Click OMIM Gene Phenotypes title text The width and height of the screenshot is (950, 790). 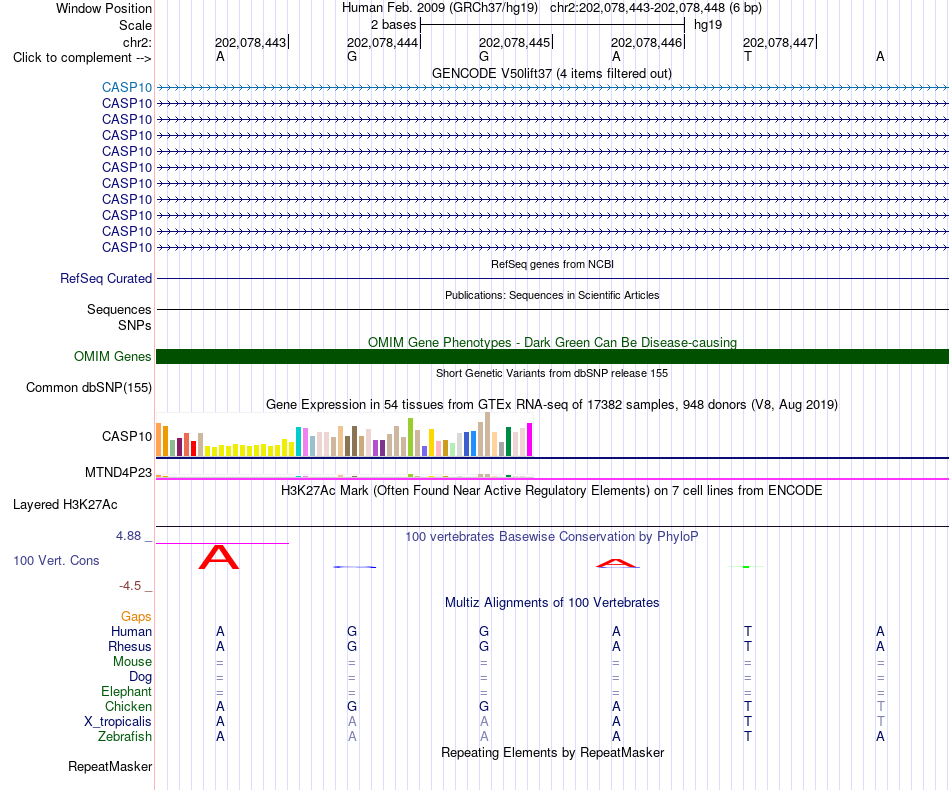click(x=552, y=342)
